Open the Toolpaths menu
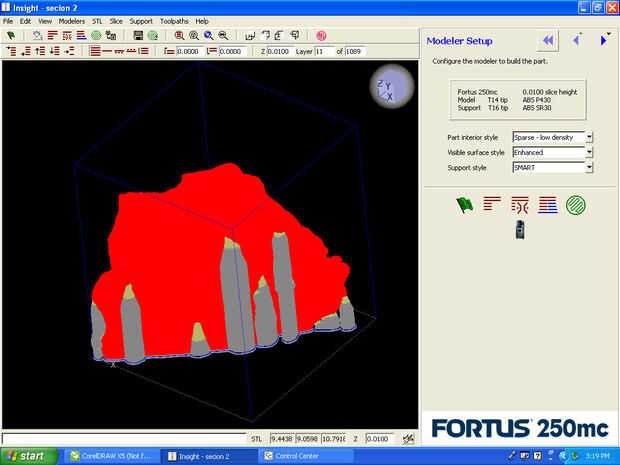Viewport: 620px width, 465px height. [x=175, y=20]
